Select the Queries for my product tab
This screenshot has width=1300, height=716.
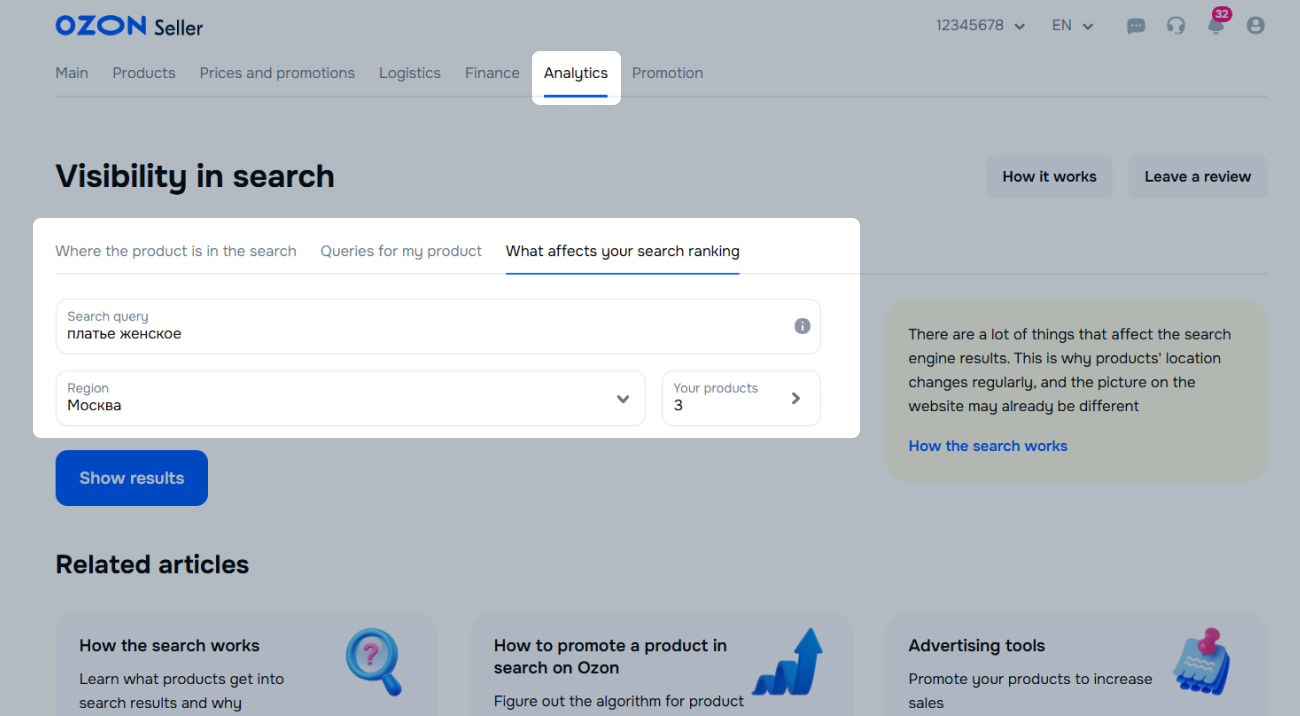tap(401, 251)
